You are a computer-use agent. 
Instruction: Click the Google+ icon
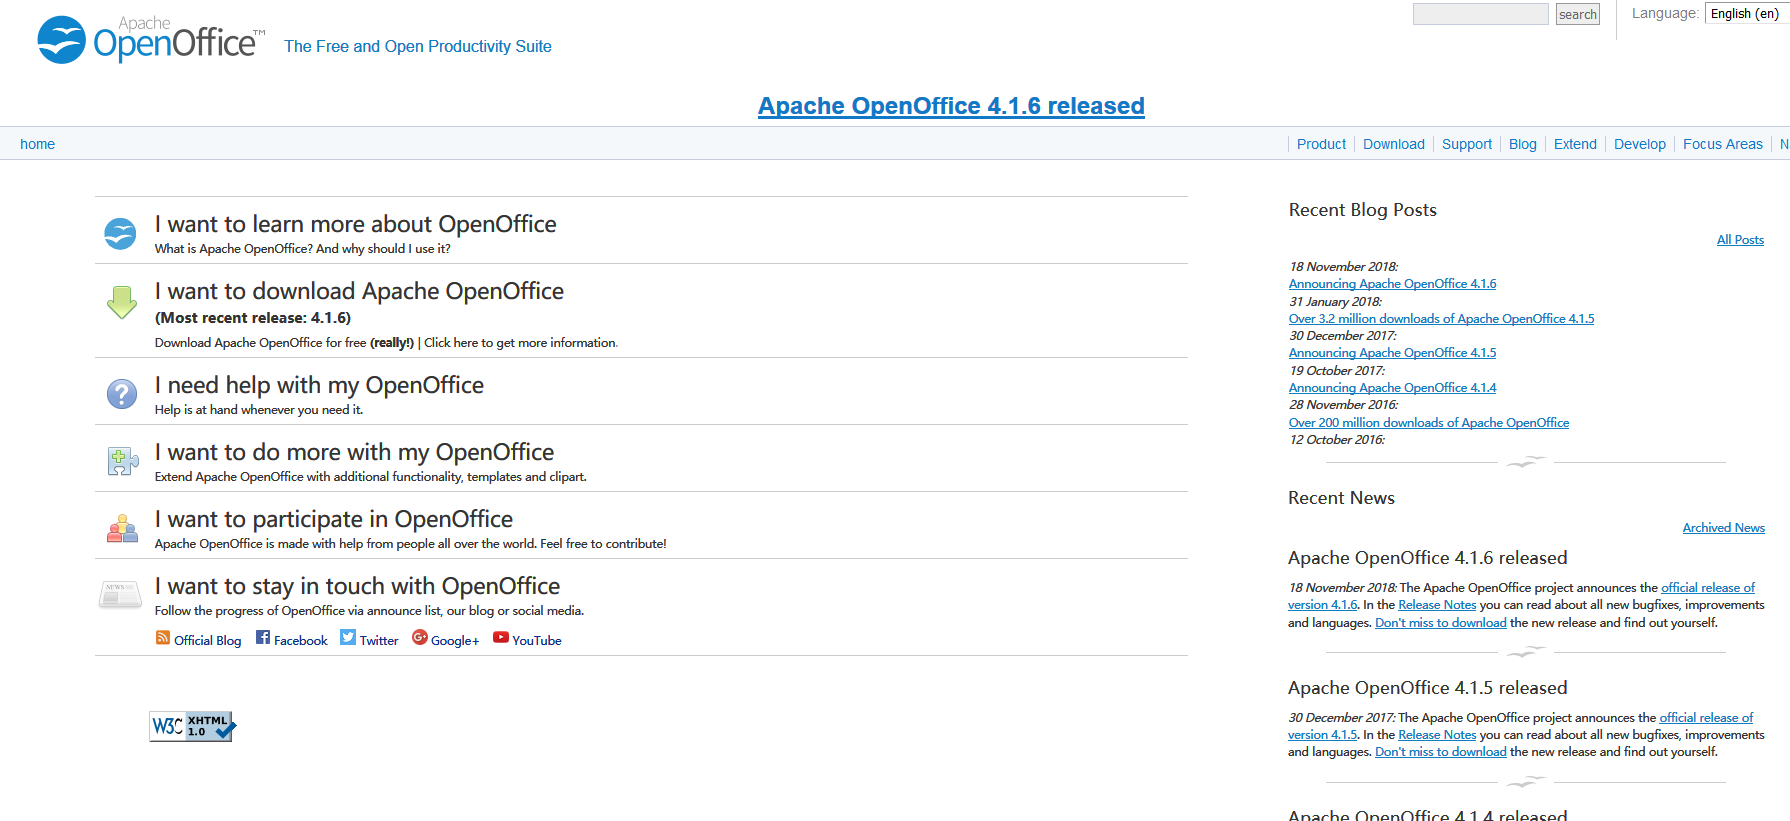(x=420, y=637)
